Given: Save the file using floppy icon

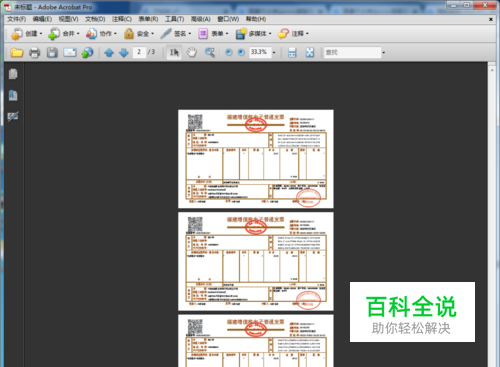Looking at the screenshot, I should (52, 52).
